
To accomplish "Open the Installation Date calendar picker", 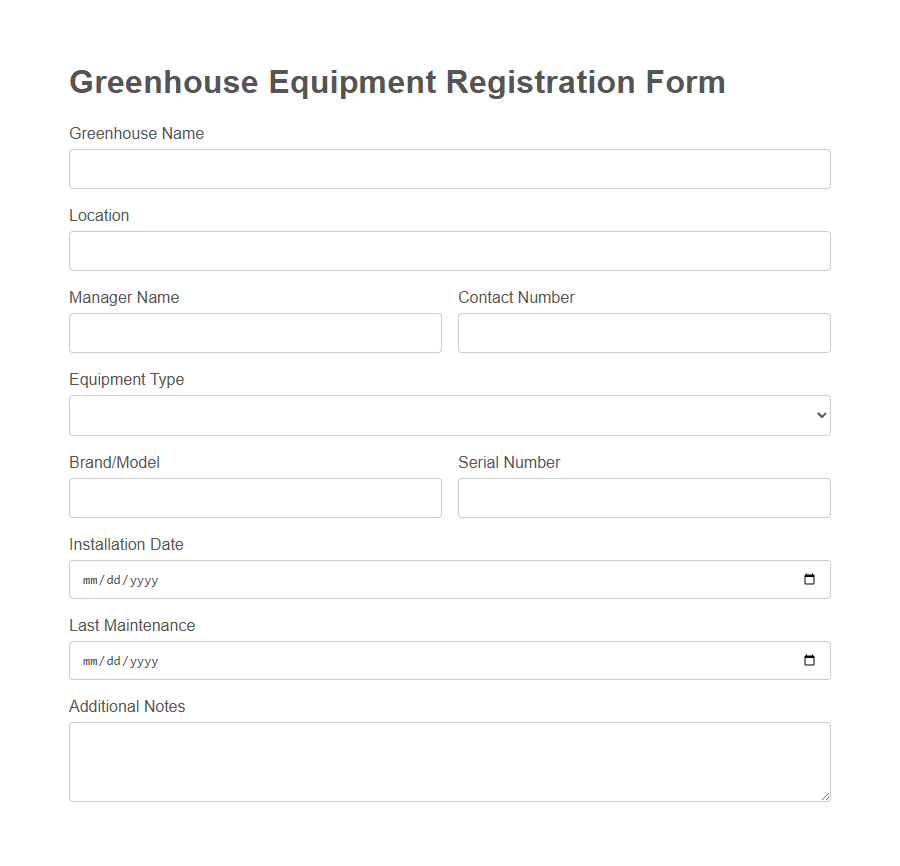I will [x=808, y=579].
